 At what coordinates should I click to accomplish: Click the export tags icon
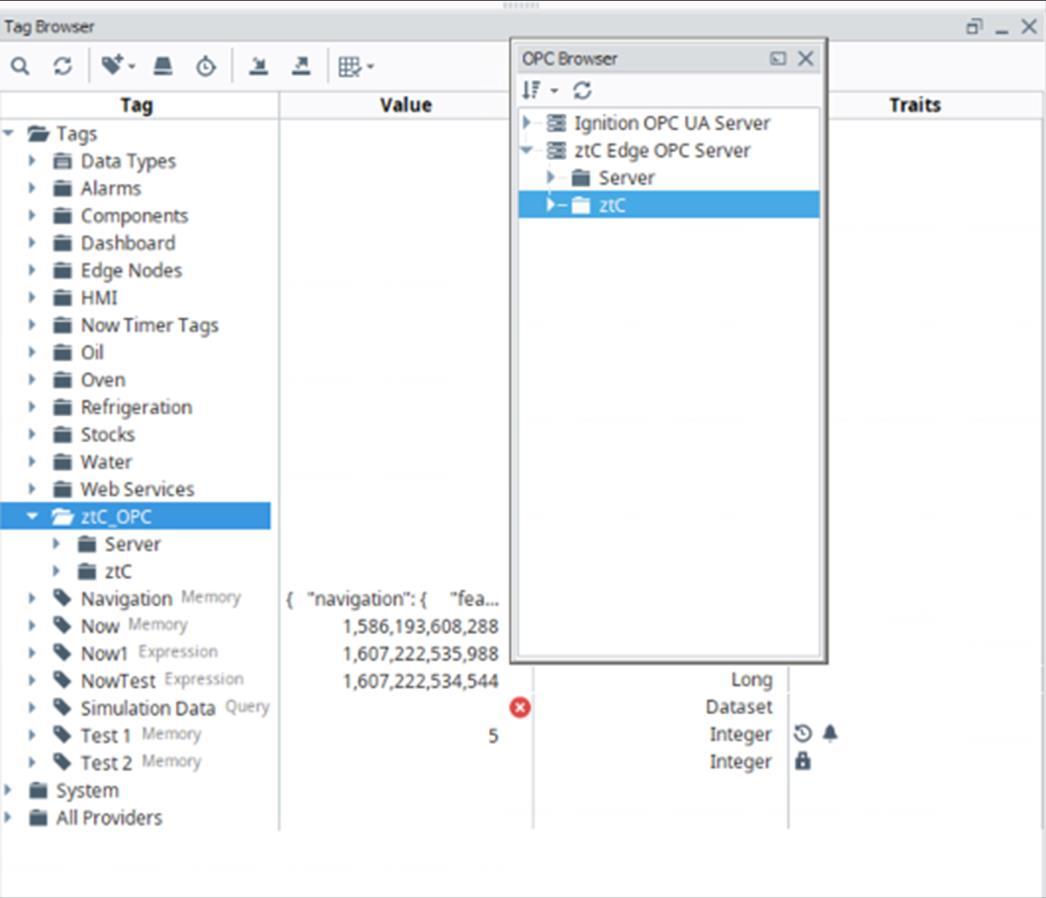click(301, 66)
